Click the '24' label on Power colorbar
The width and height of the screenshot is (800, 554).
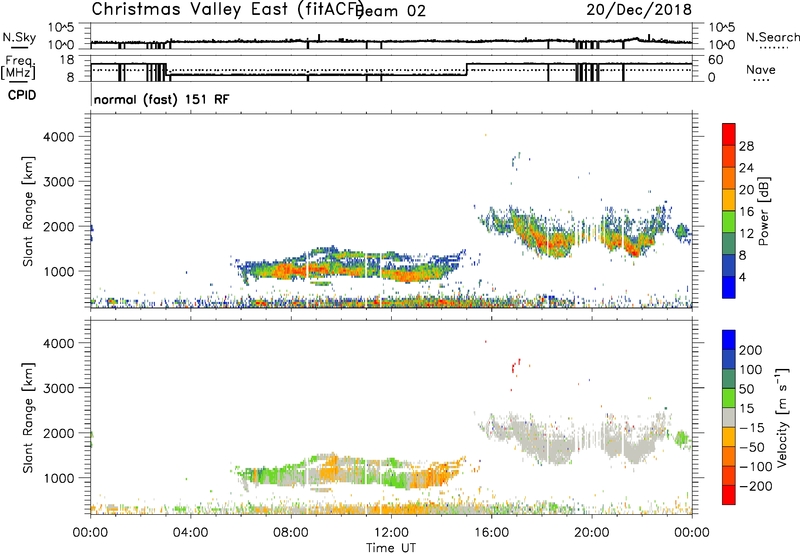click(x=746, y=168)
